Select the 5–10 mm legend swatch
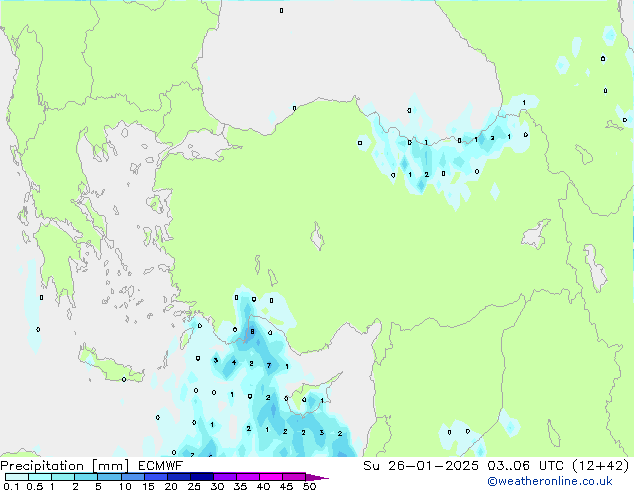 coord(109,477)
